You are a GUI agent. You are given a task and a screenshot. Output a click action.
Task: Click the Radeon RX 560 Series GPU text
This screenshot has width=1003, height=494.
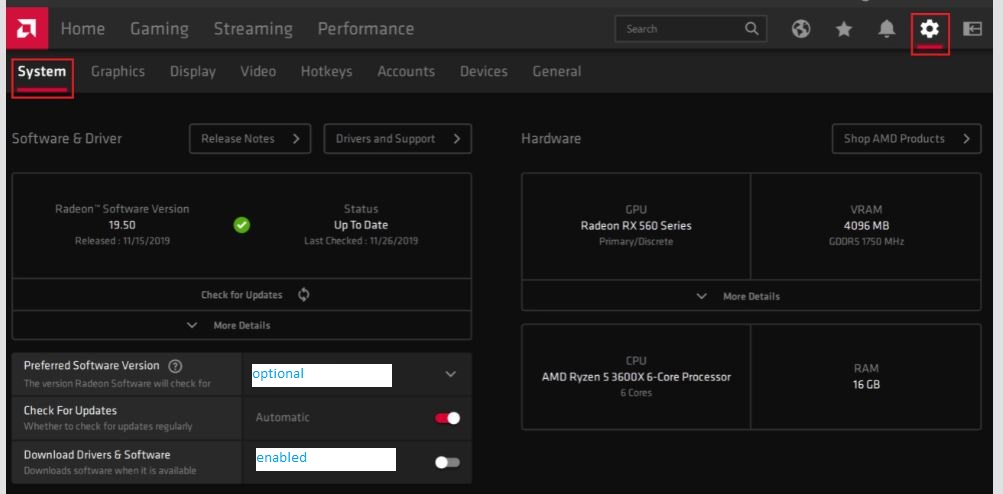pyautogui.click(x=636, y=226)
